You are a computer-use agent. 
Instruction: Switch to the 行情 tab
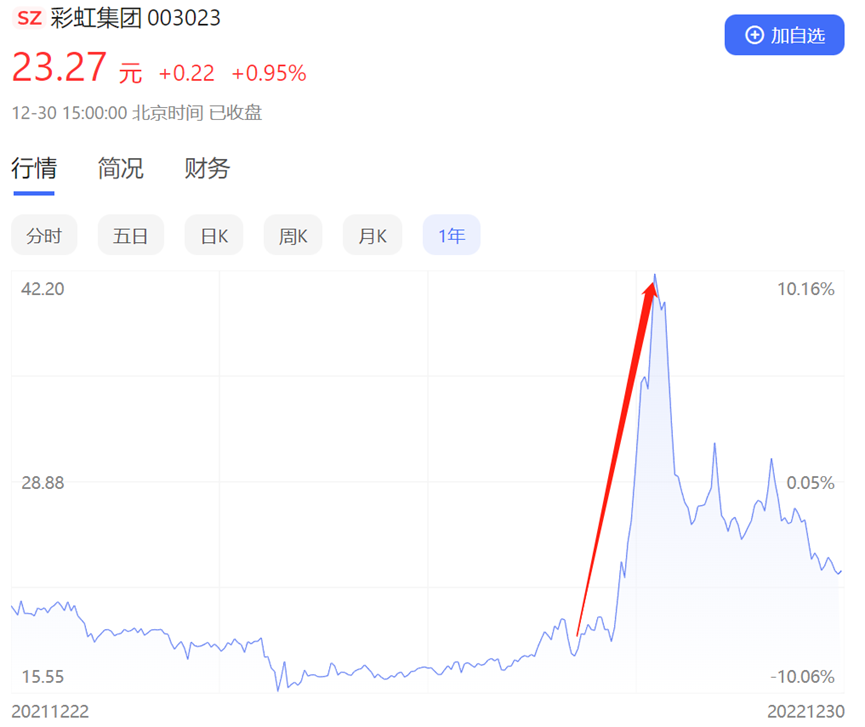coord(34,168)
